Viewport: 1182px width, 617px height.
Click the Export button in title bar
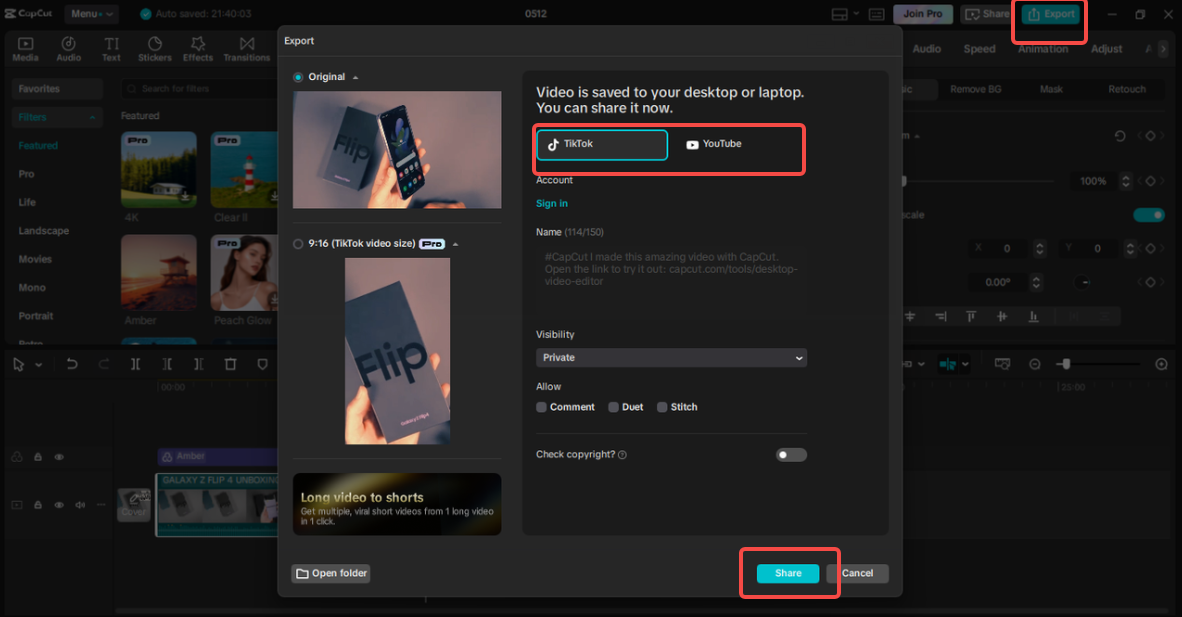coord(1051,14)
